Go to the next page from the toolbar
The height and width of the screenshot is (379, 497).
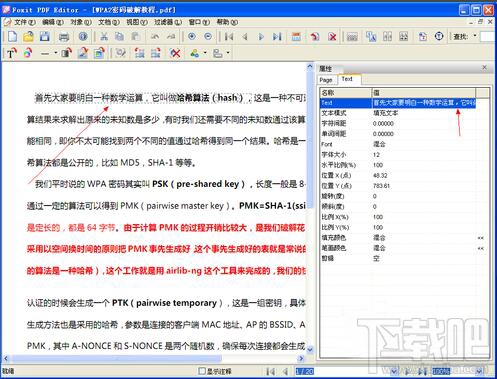[261, 36]
